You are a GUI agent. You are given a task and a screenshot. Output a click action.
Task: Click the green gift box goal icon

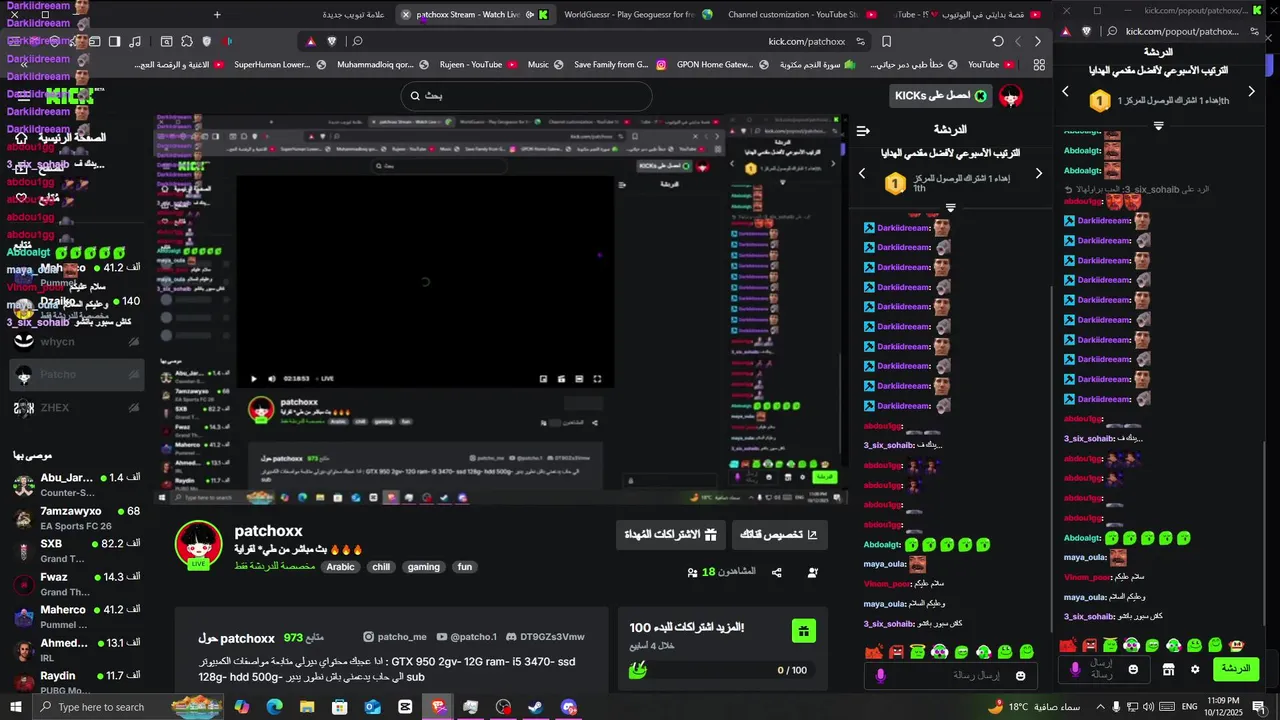pyautogui.click(x=802, y=630)
